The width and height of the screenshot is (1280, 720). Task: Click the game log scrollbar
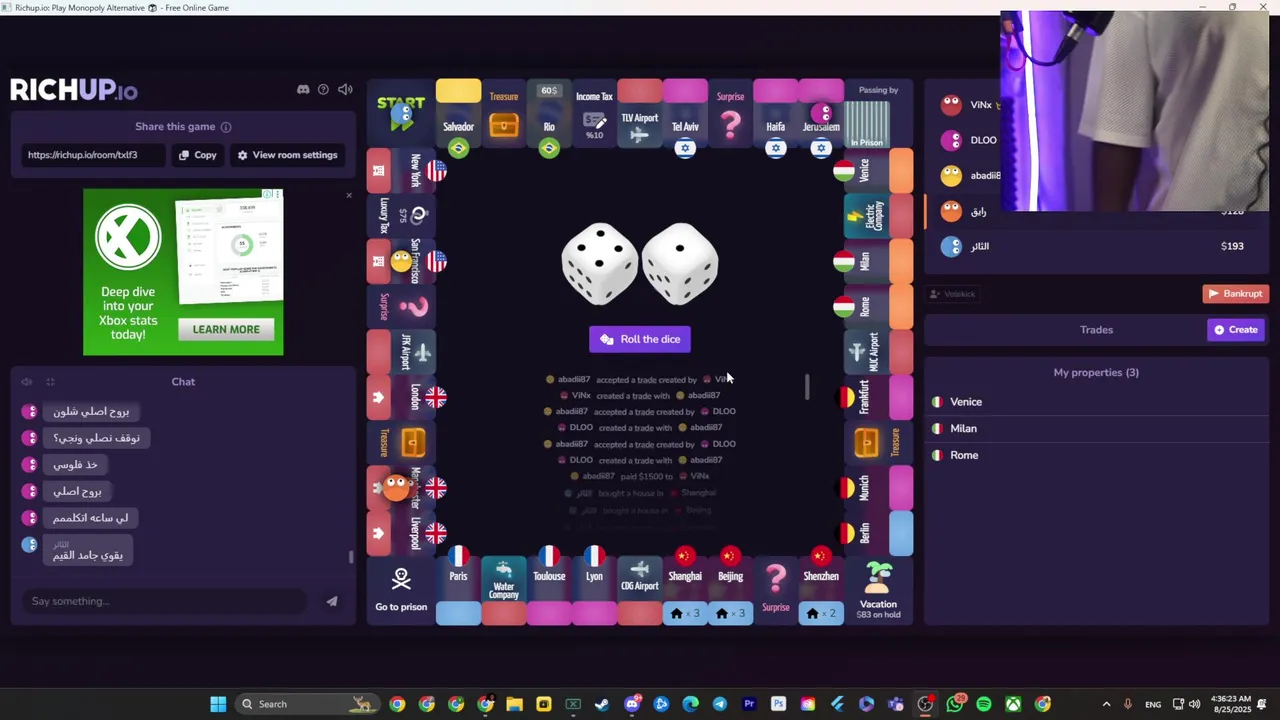[x=807, y=387]
